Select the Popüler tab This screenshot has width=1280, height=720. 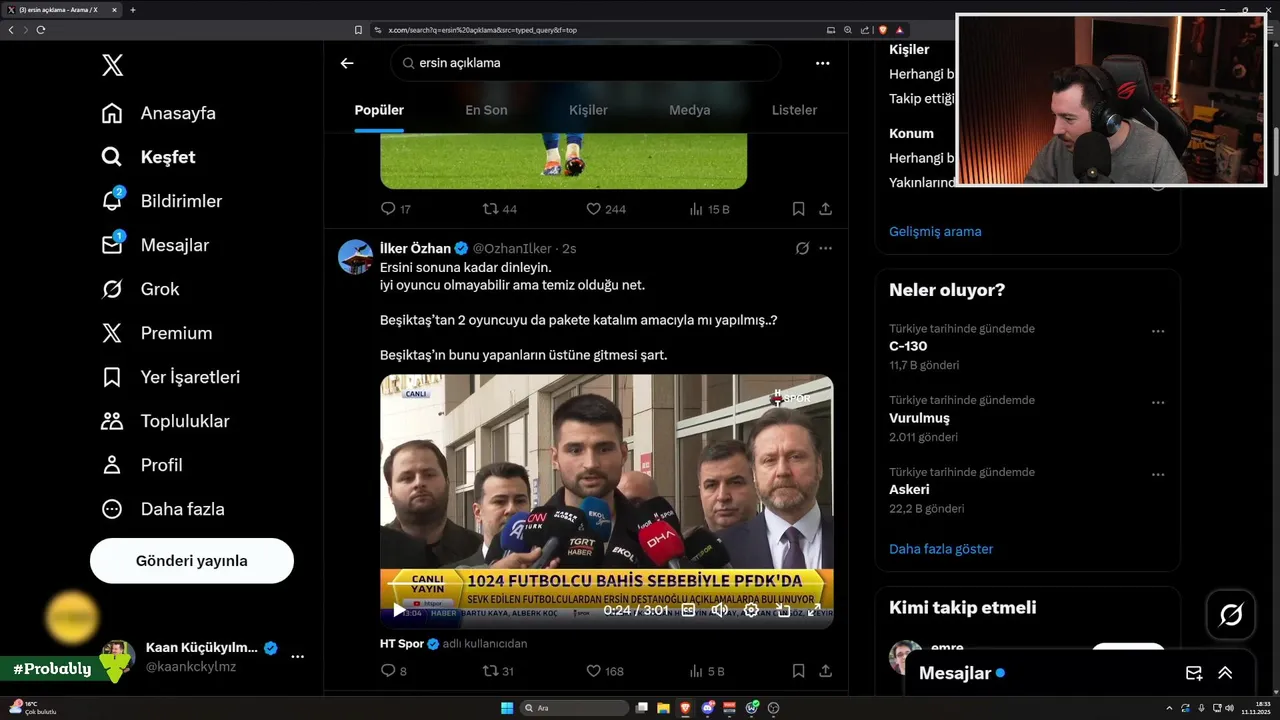(379, 110)
